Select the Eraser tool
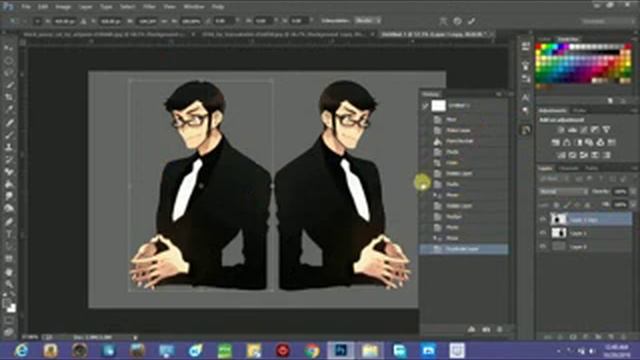This screenshot has width=640, height=360. tap(9, 172)
